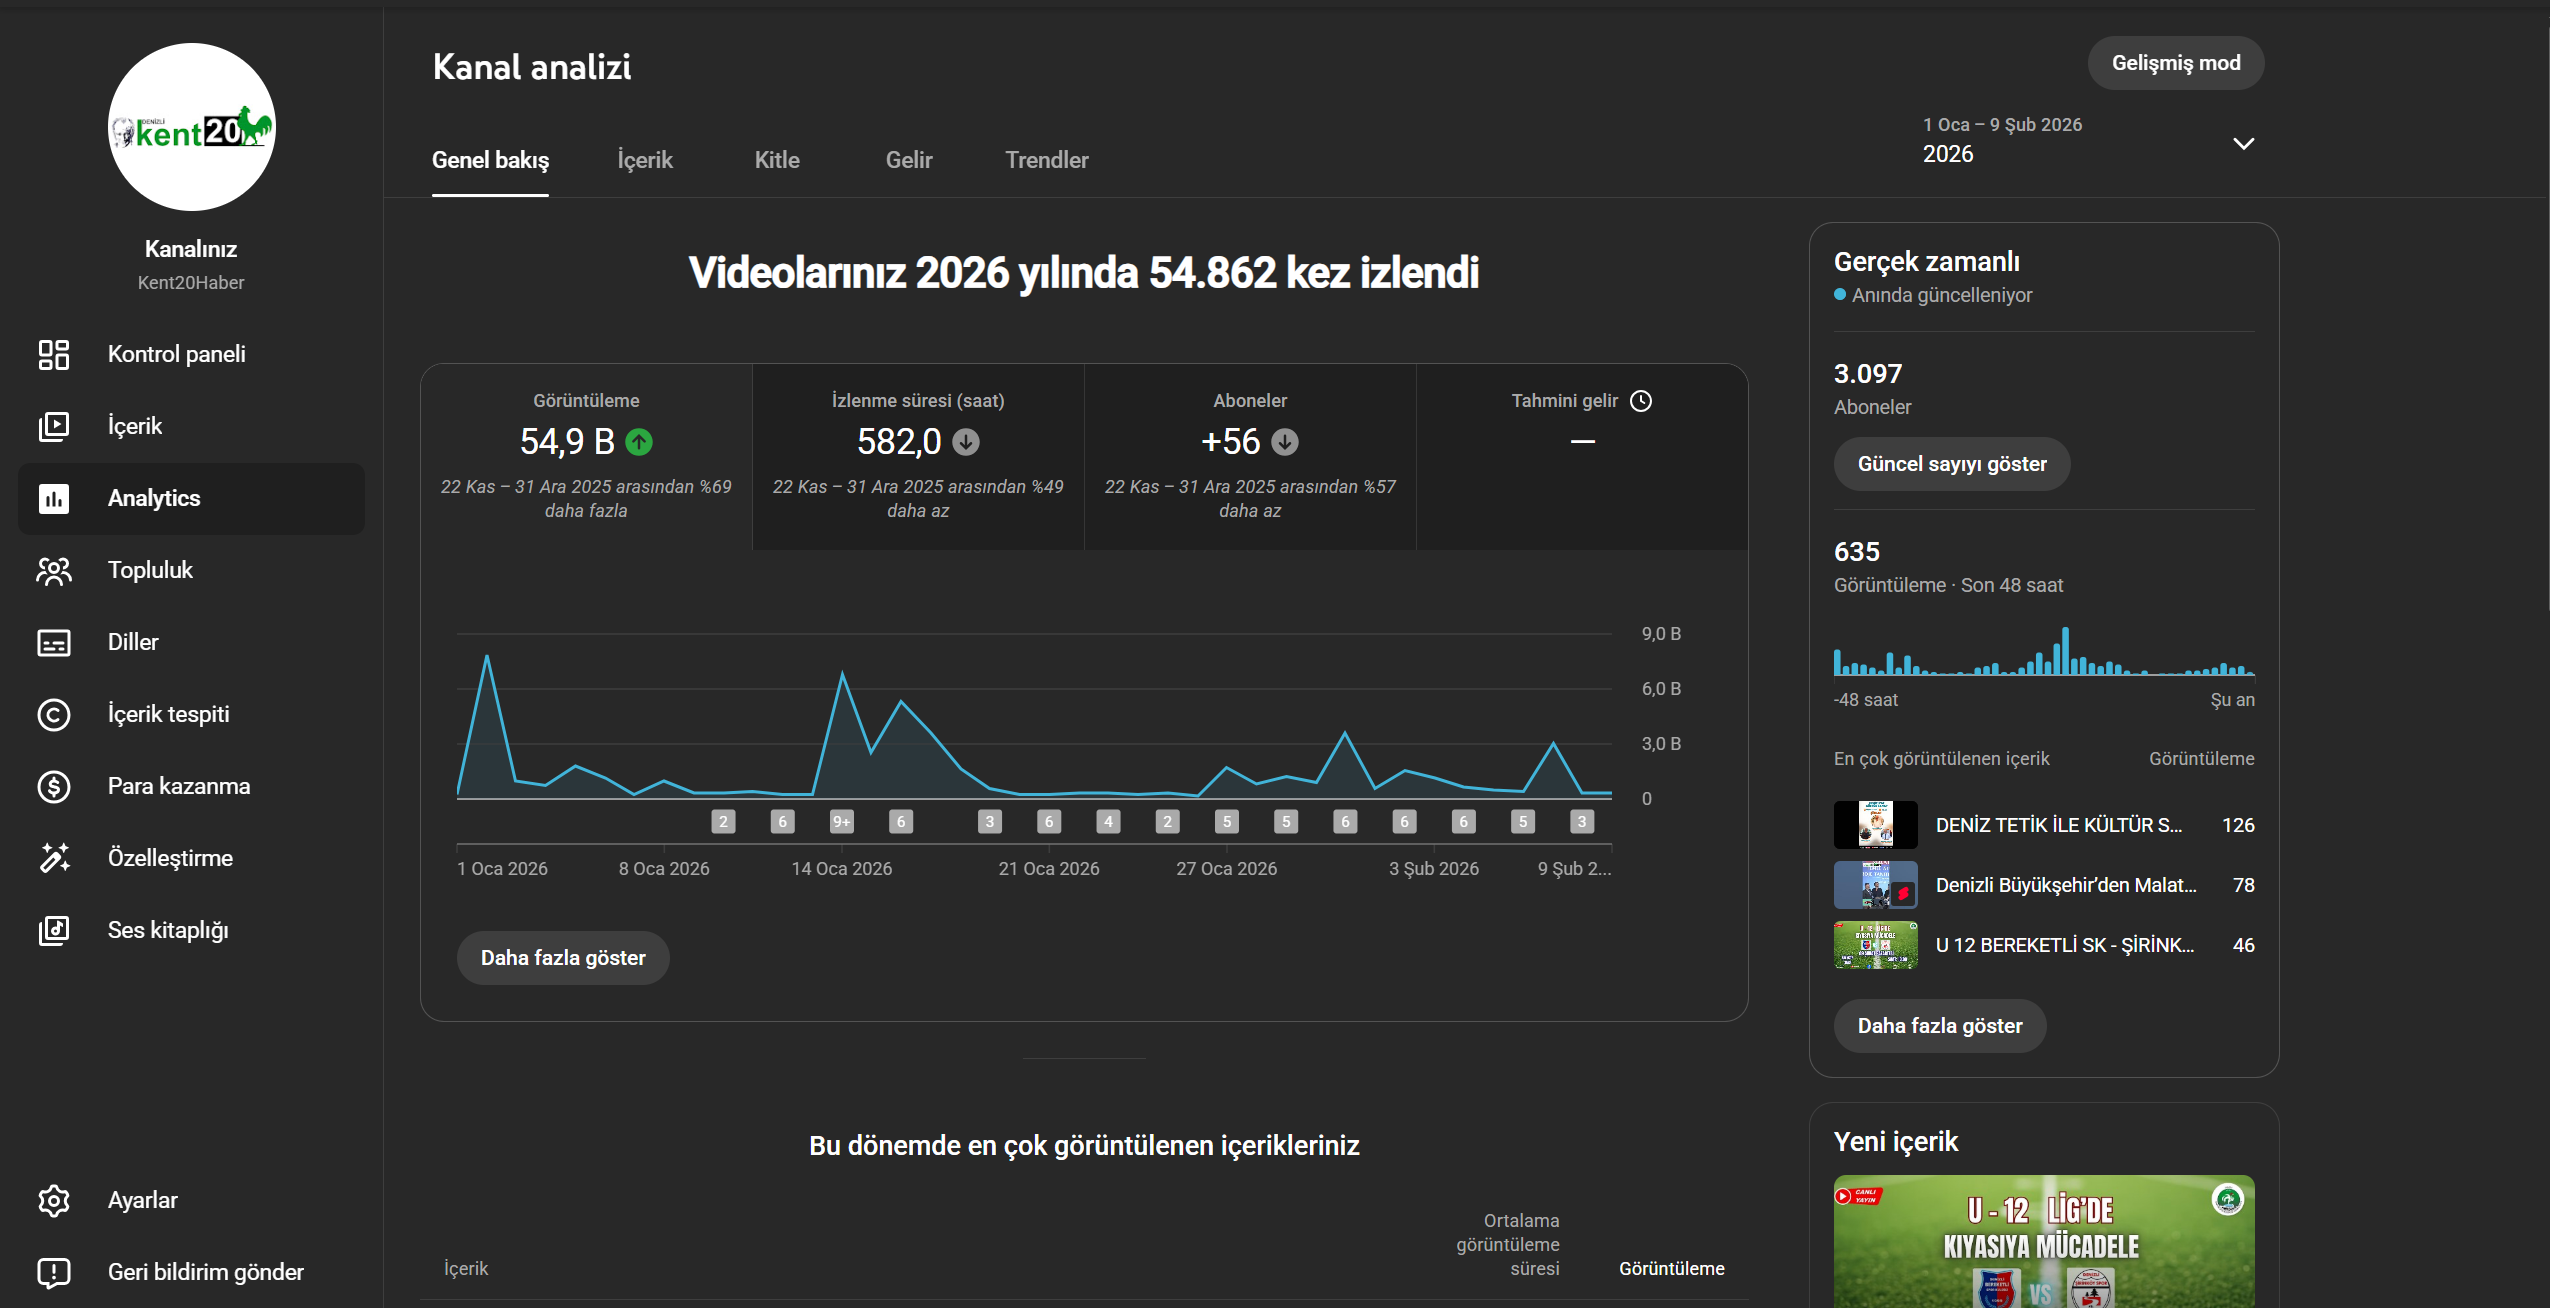Image resolution: width=2550 pixels, height=1308 pixels.
Task: Open the Para kazanma dollar icon
Action: [x=54, y=786]
